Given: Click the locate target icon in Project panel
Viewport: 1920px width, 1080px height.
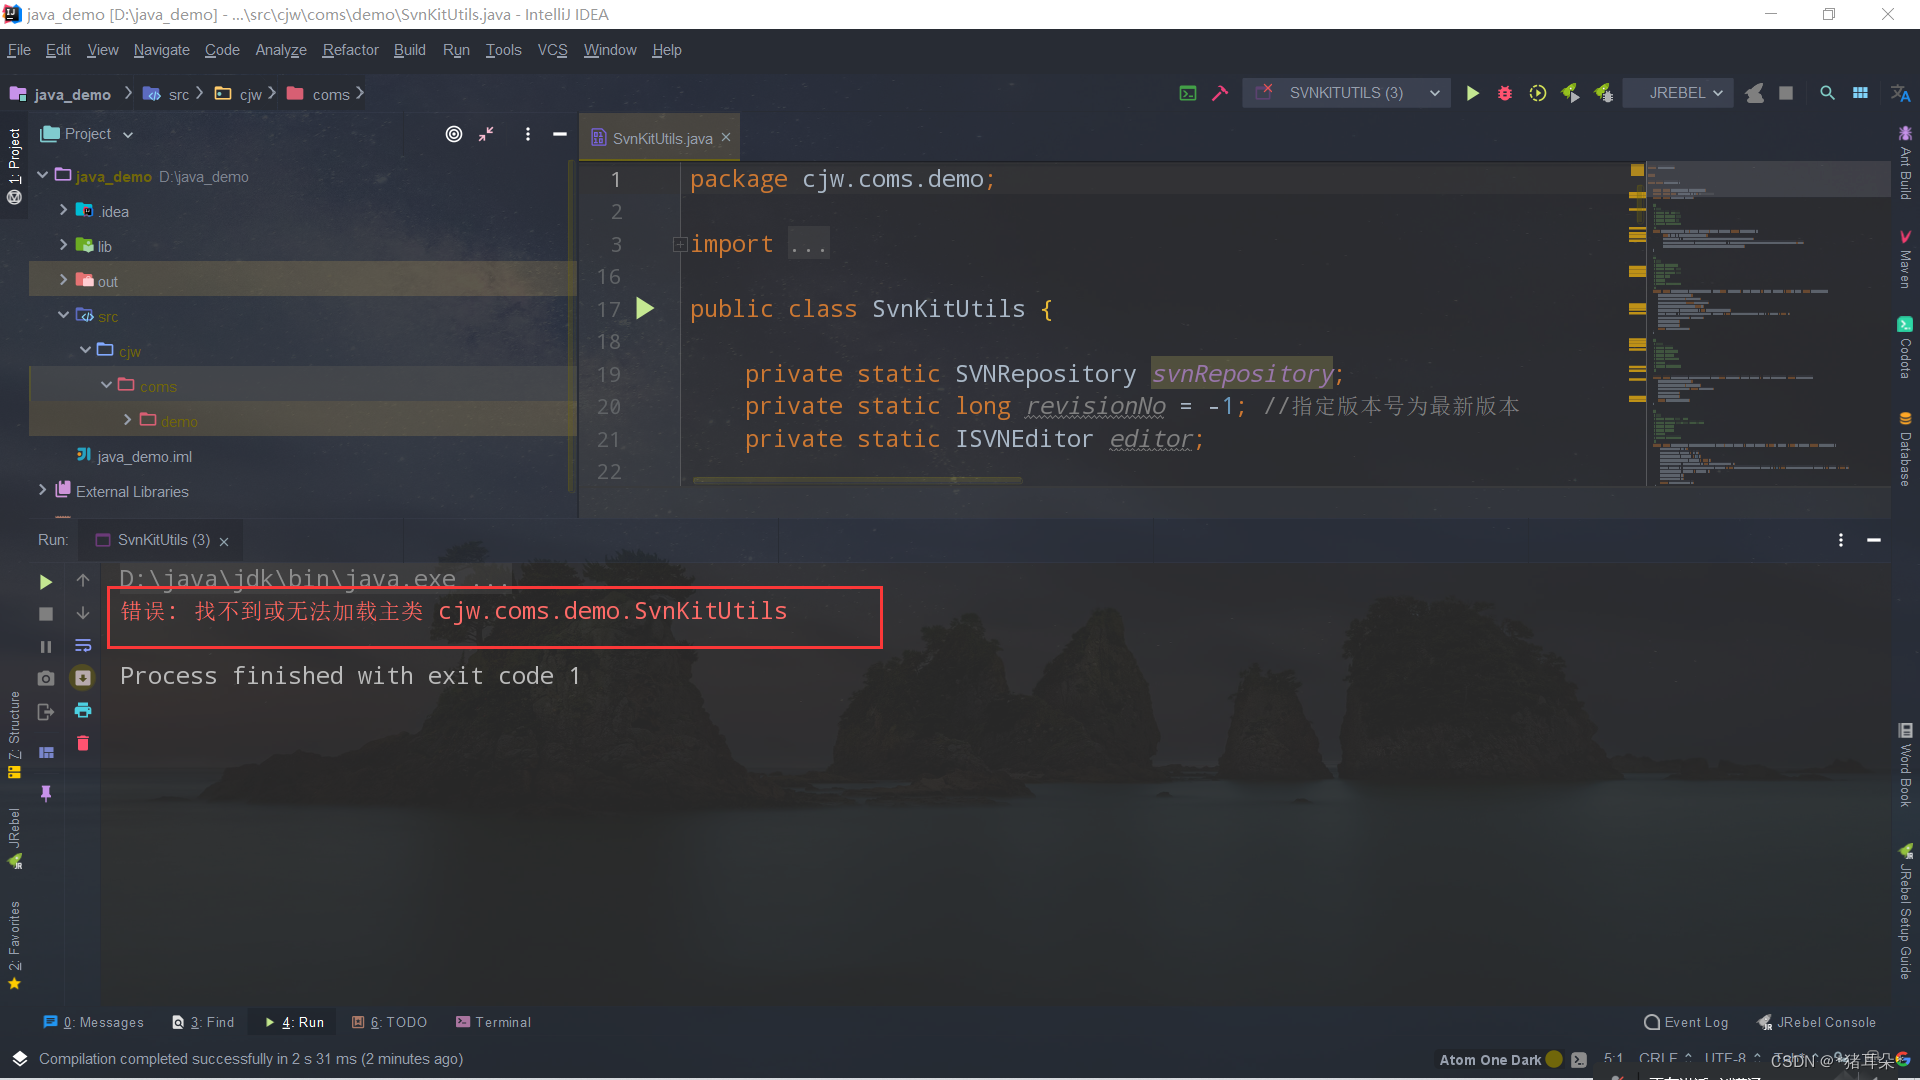Looking at the screenshot, I should [454, 134].
